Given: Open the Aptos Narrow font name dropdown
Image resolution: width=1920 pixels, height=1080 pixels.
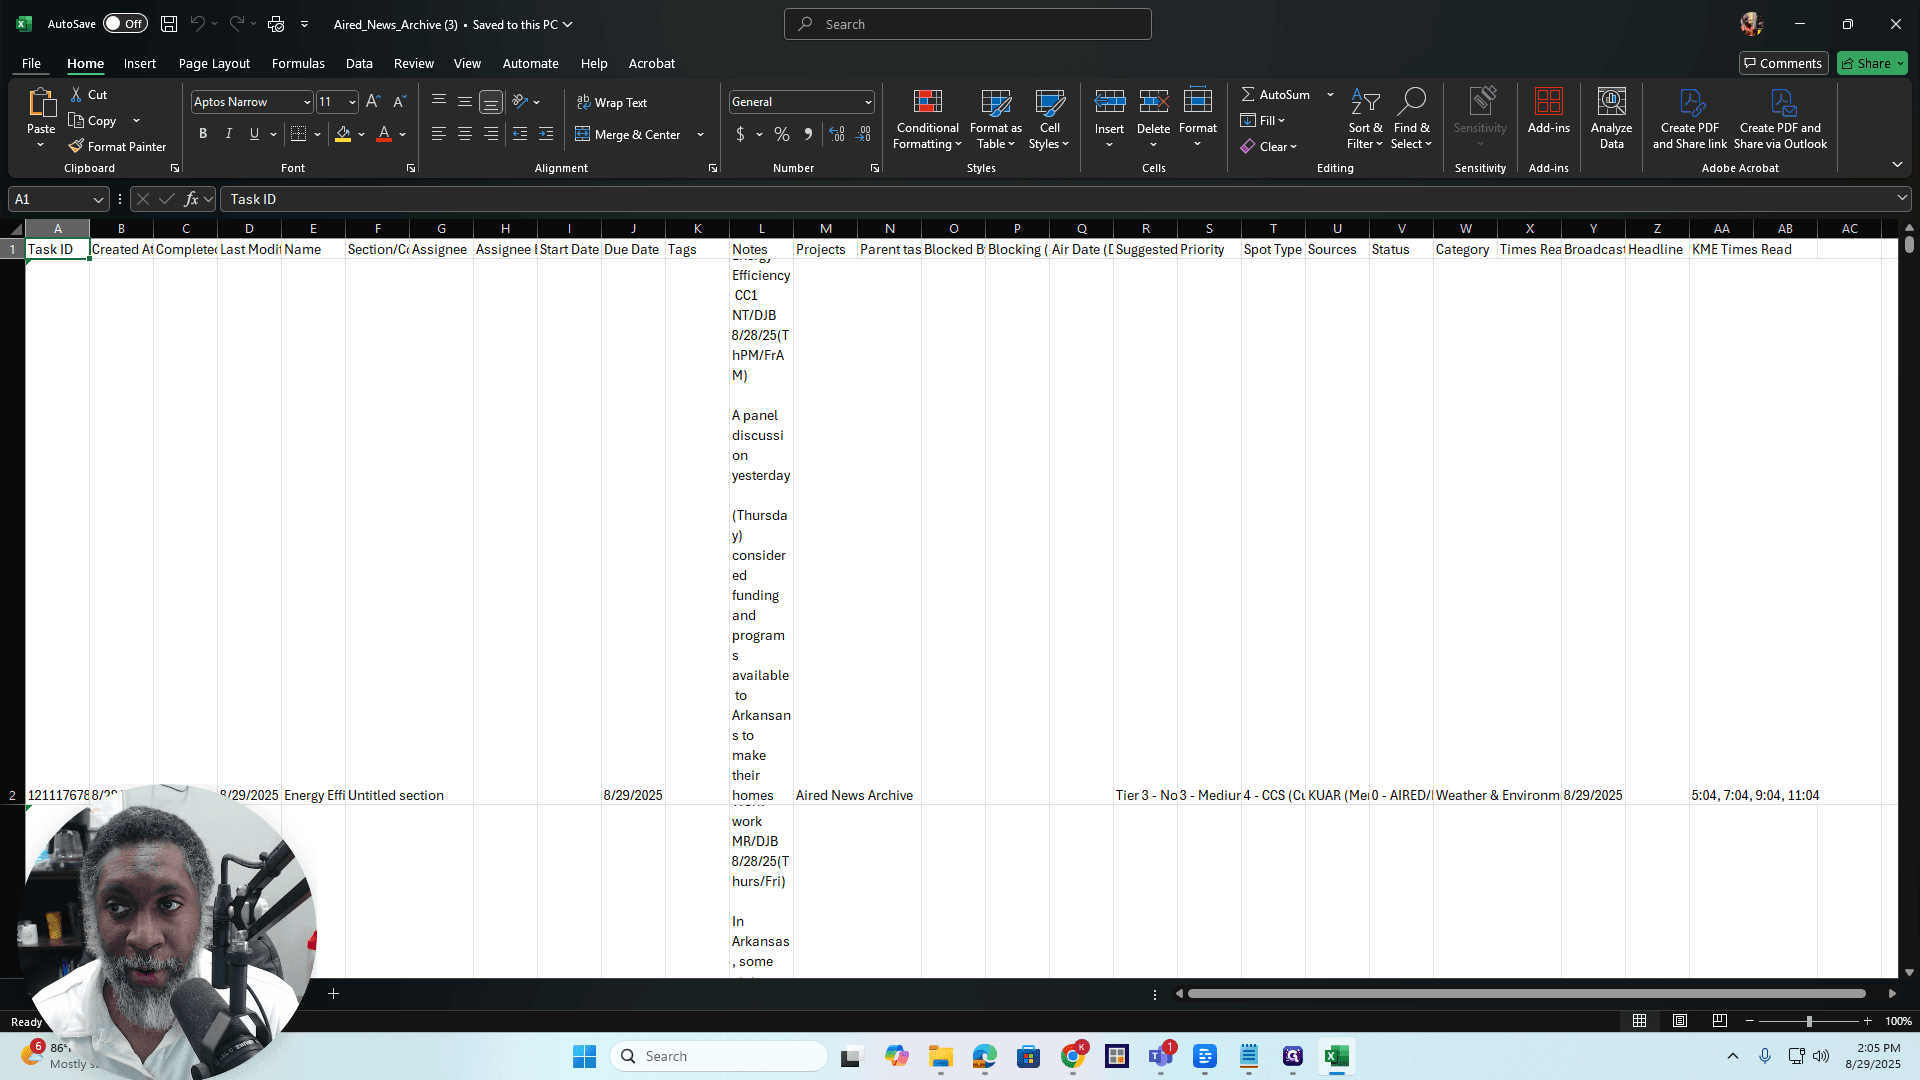Looking at the screenshot, I should tap(306, 102).
